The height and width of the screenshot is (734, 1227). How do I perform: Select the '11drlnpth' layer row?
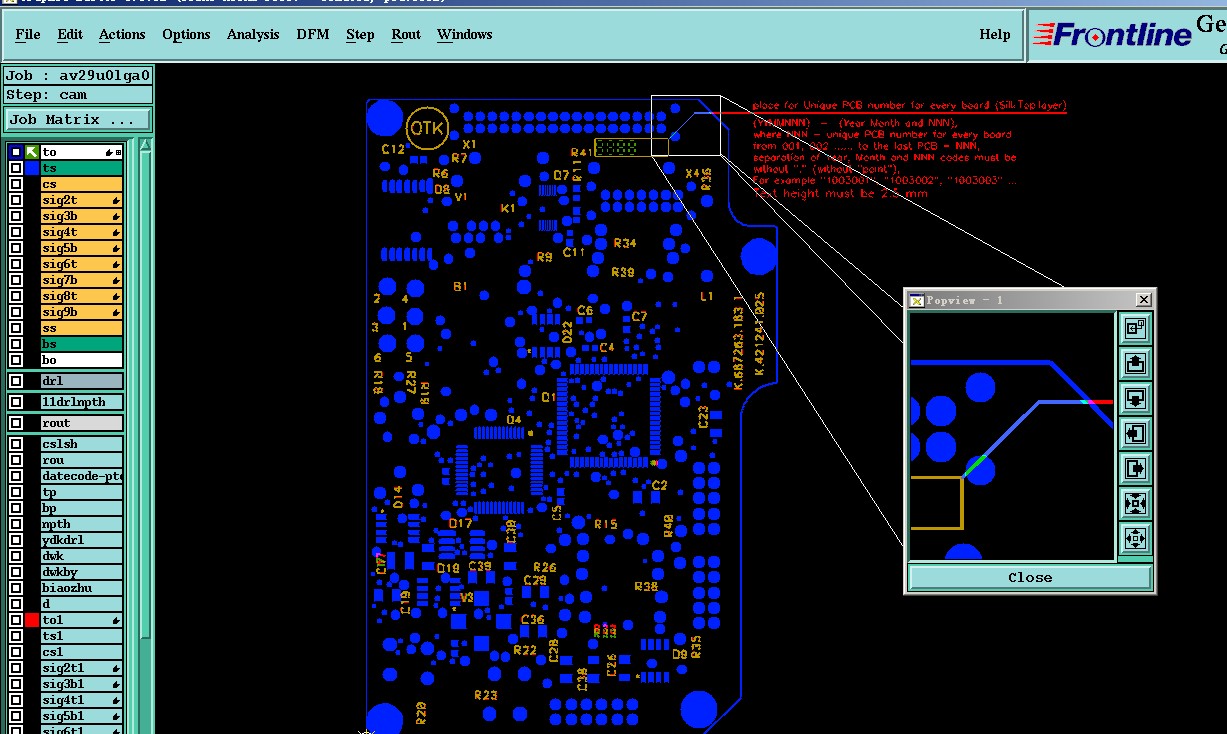pyautogui.click(x=82, y=402)
